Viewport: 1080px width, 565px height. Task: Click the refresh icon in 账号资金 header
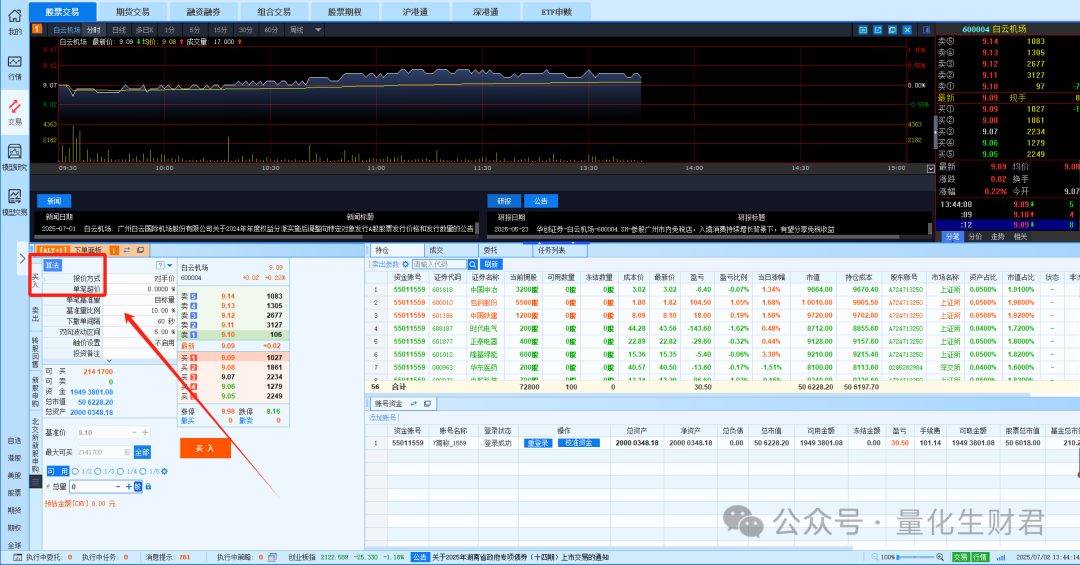point(414,404)
